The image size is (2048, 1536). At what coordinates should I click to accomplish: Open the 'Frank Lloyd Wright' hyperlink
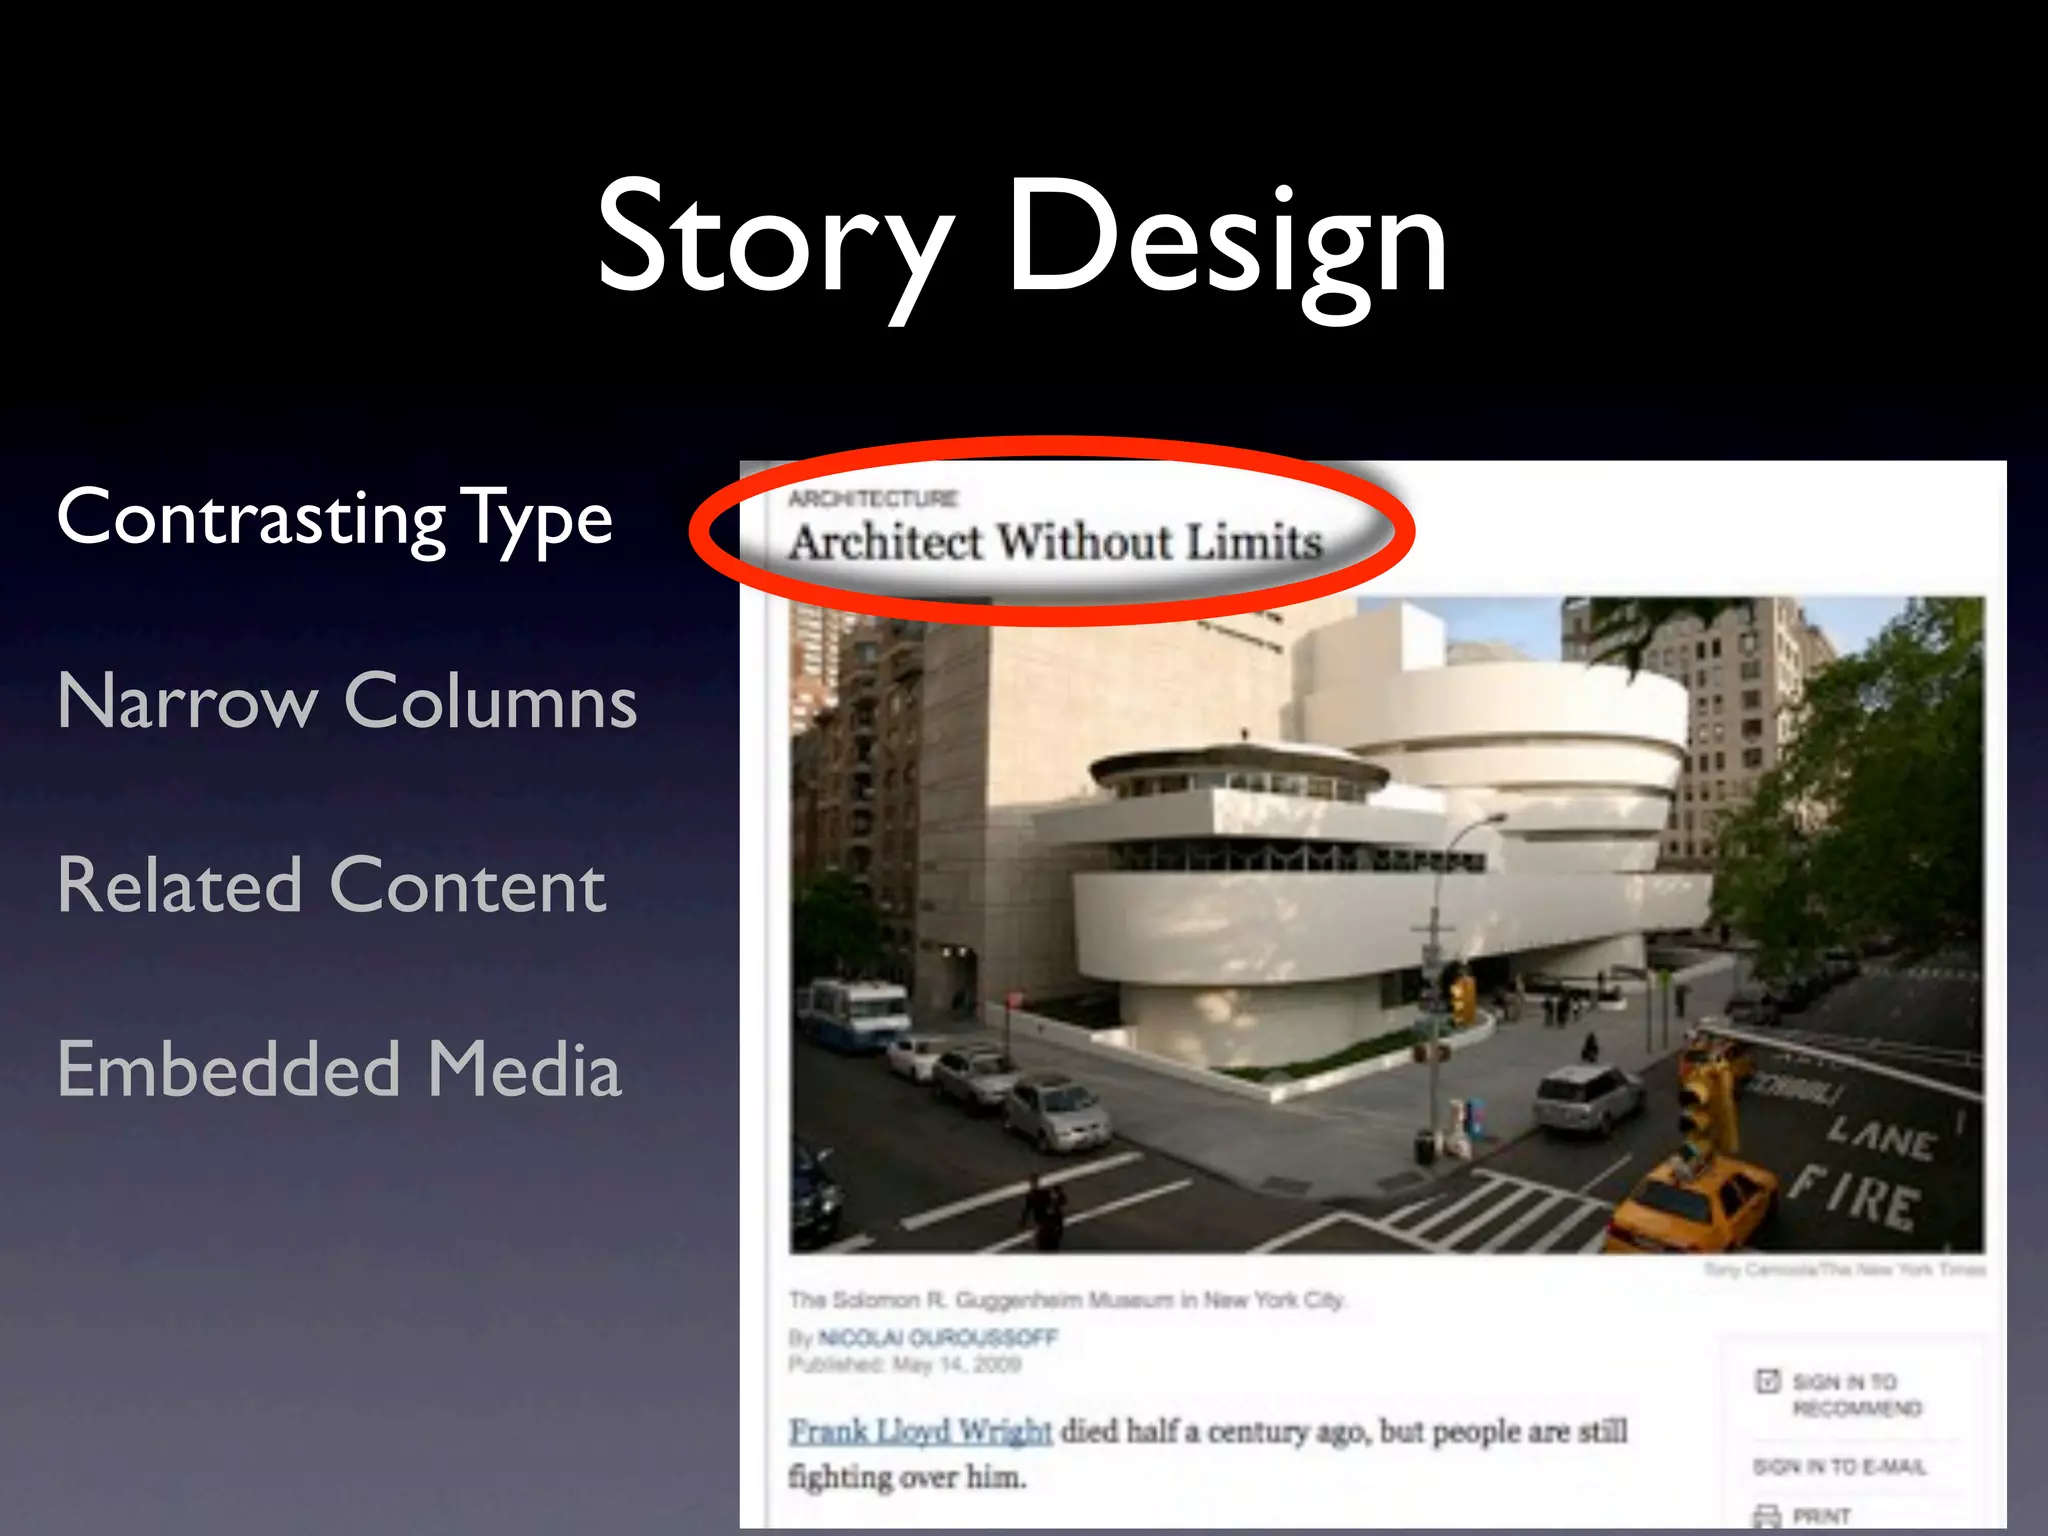tap(920, 1431)
